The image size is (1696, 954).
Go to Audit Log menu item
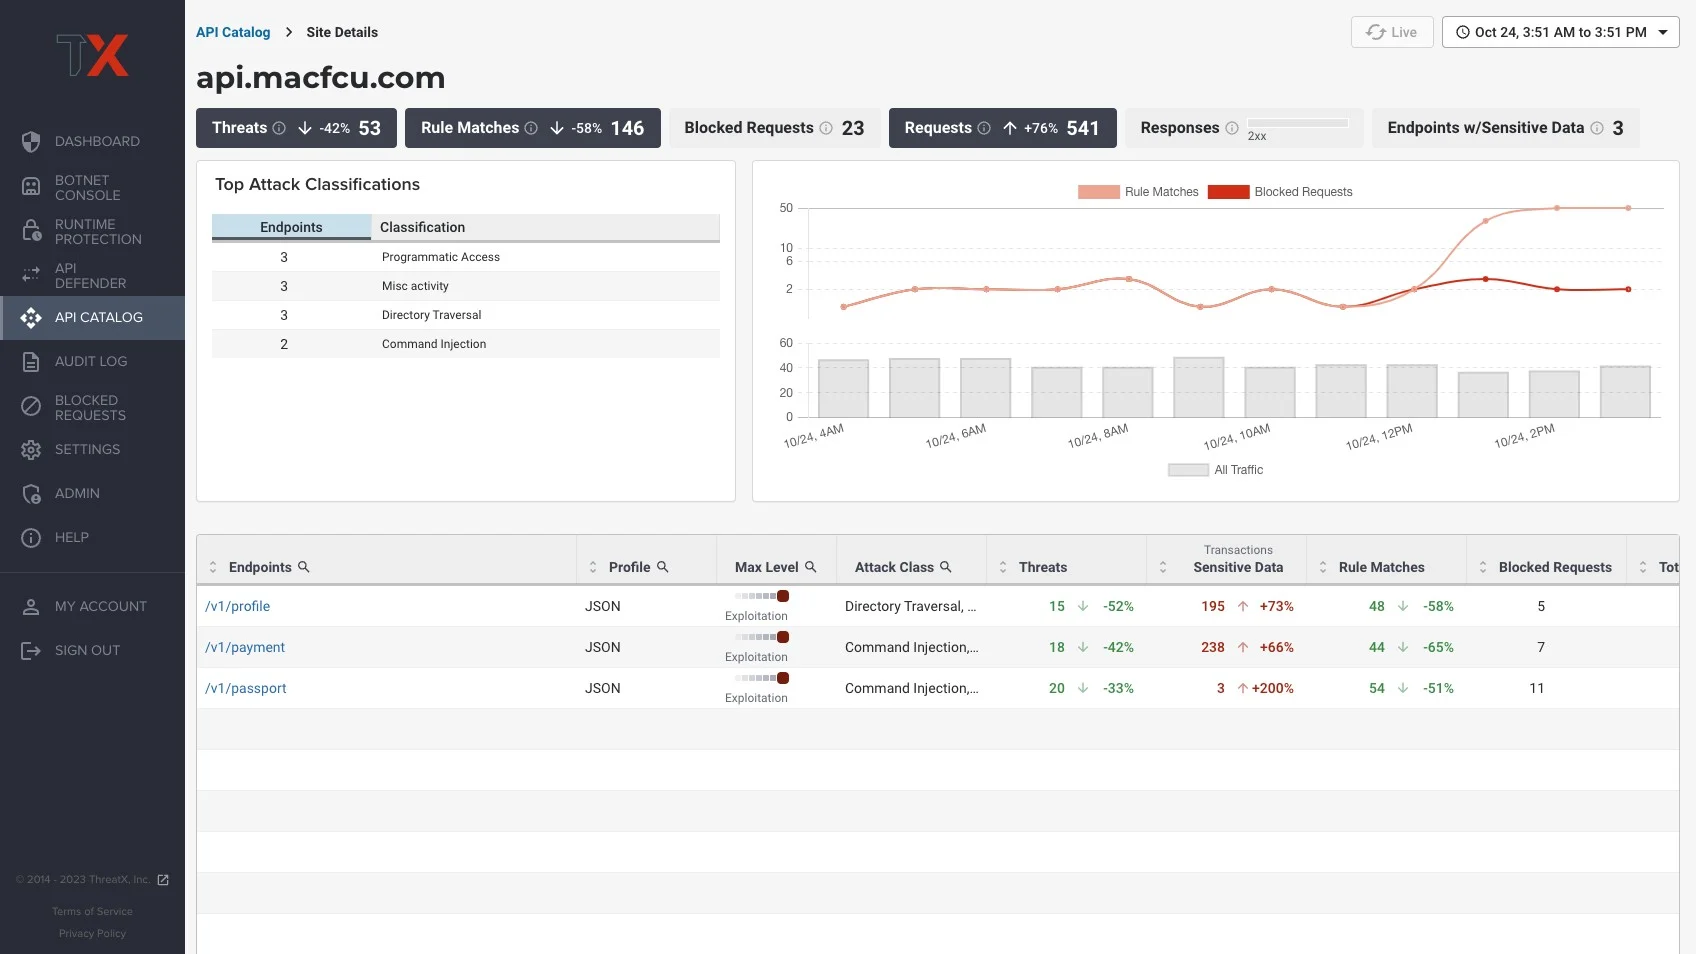(92, 362)
